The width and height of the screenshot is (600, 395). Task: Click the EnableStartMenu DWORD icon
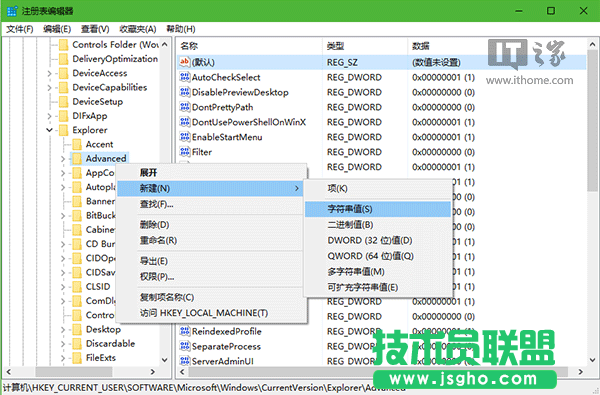(185, 137)
